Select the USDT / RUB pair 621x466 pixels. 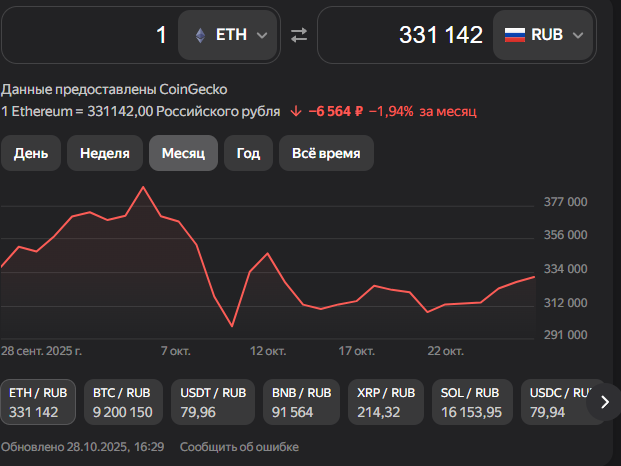click(x=210, y=402)
